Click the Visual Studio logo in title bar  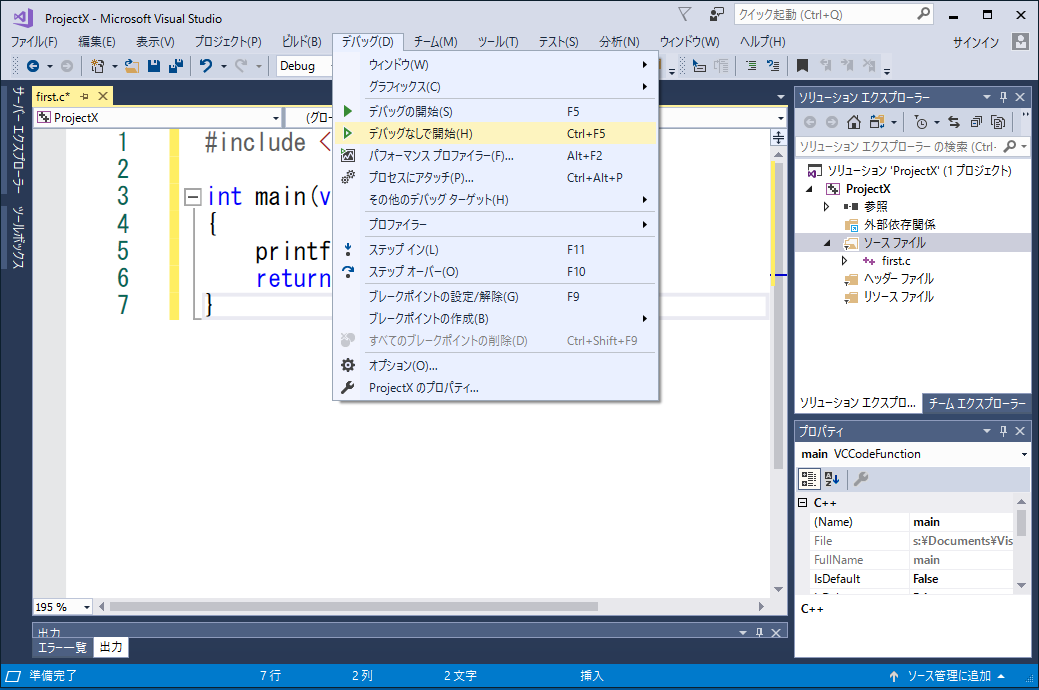[23, 17]
